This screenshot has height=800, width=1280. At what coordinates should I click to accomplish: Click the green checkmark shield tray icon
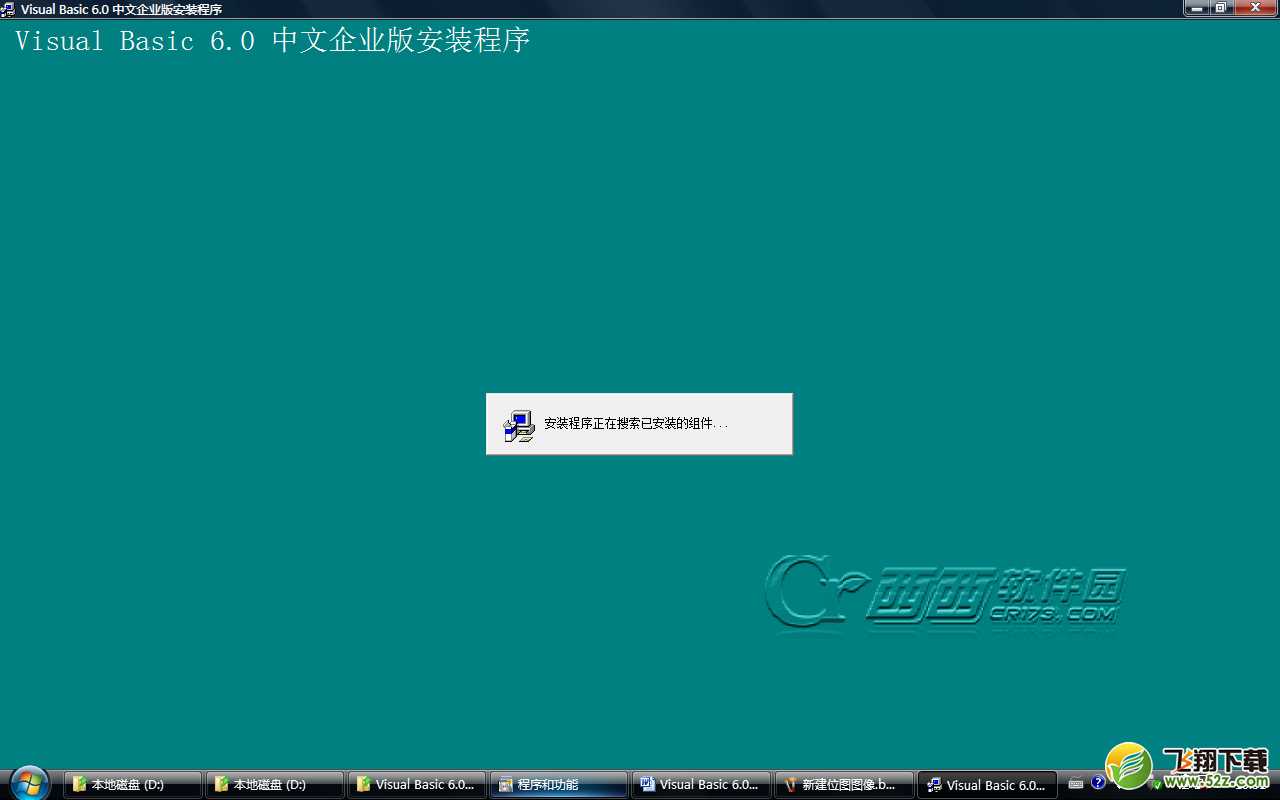tap(1156, 785)
